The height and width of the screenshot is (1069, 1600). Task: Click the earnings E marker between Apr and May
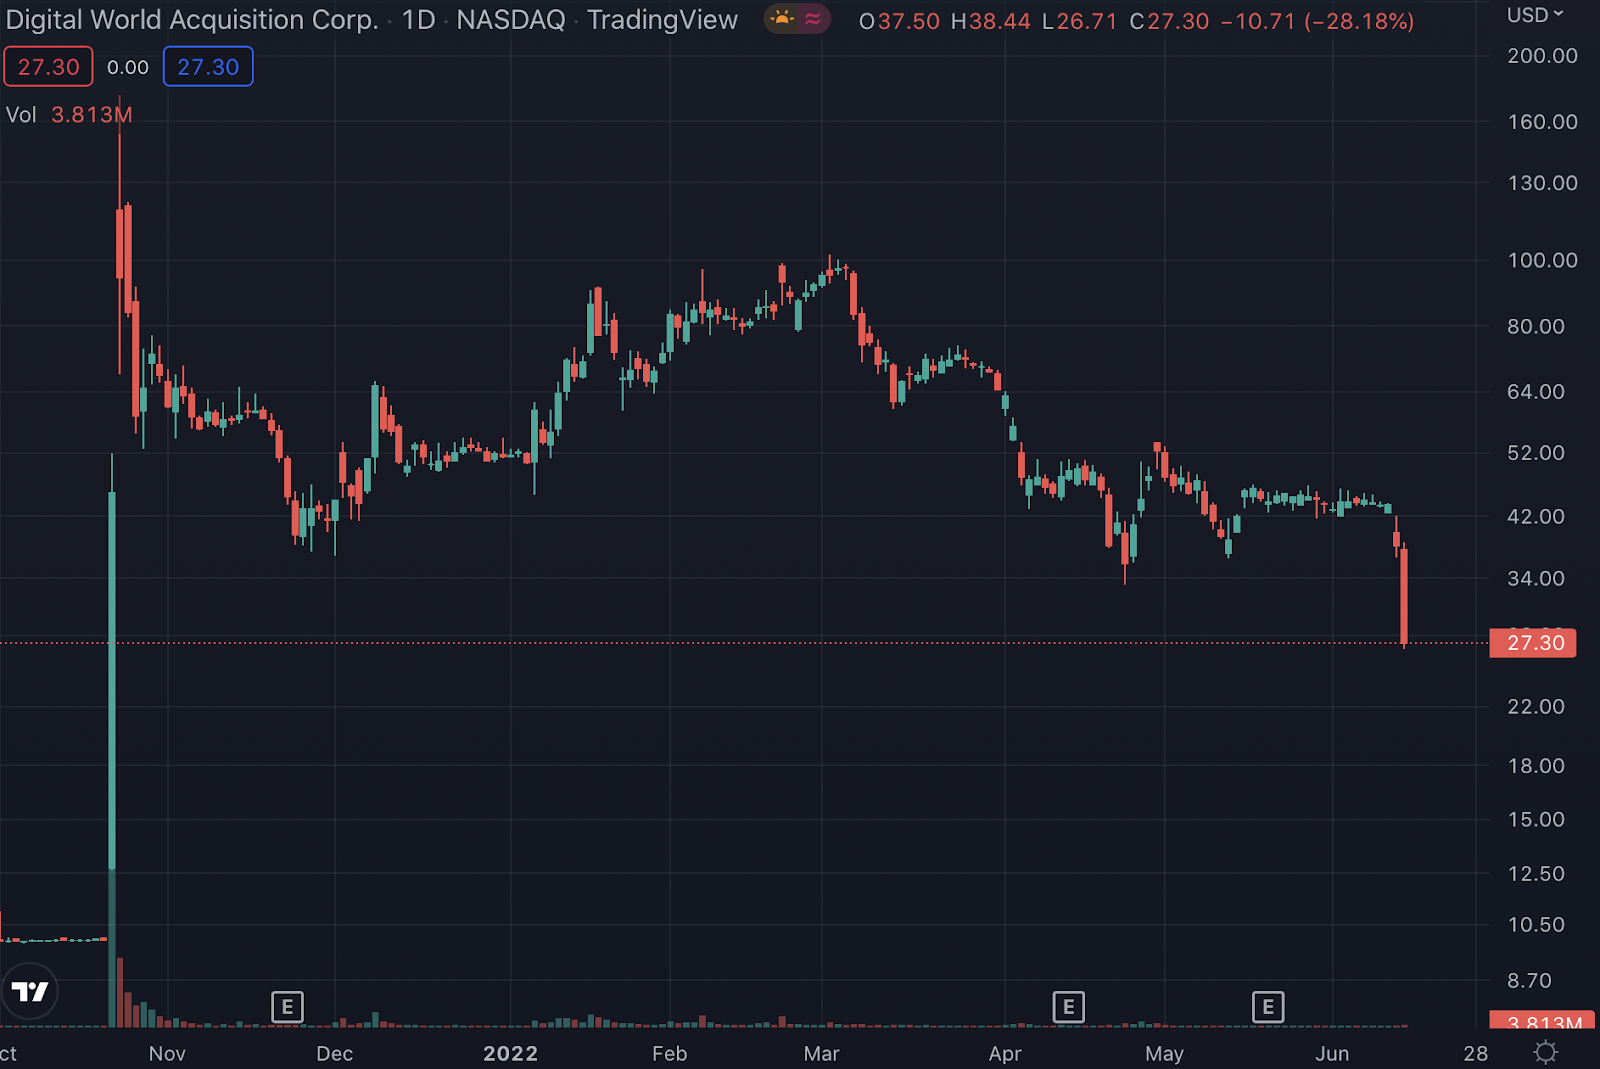pyautogui.click(x=1068, y=1007)
